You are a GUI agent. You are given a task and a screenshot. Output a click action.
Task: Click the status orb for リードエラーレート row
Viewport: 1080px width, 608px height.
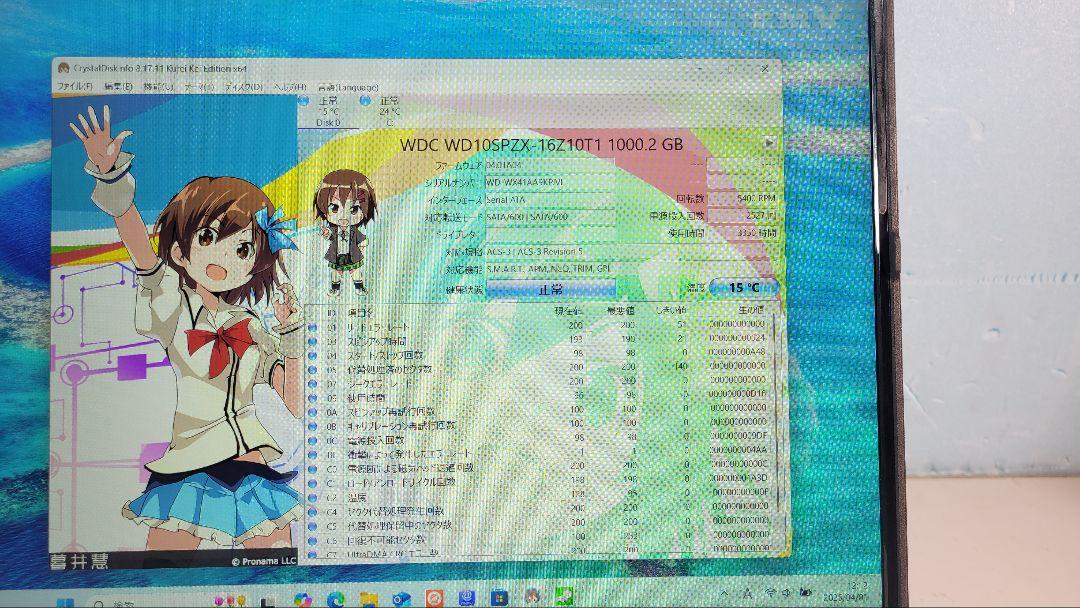pyautogui.click(x=313, y=328)
